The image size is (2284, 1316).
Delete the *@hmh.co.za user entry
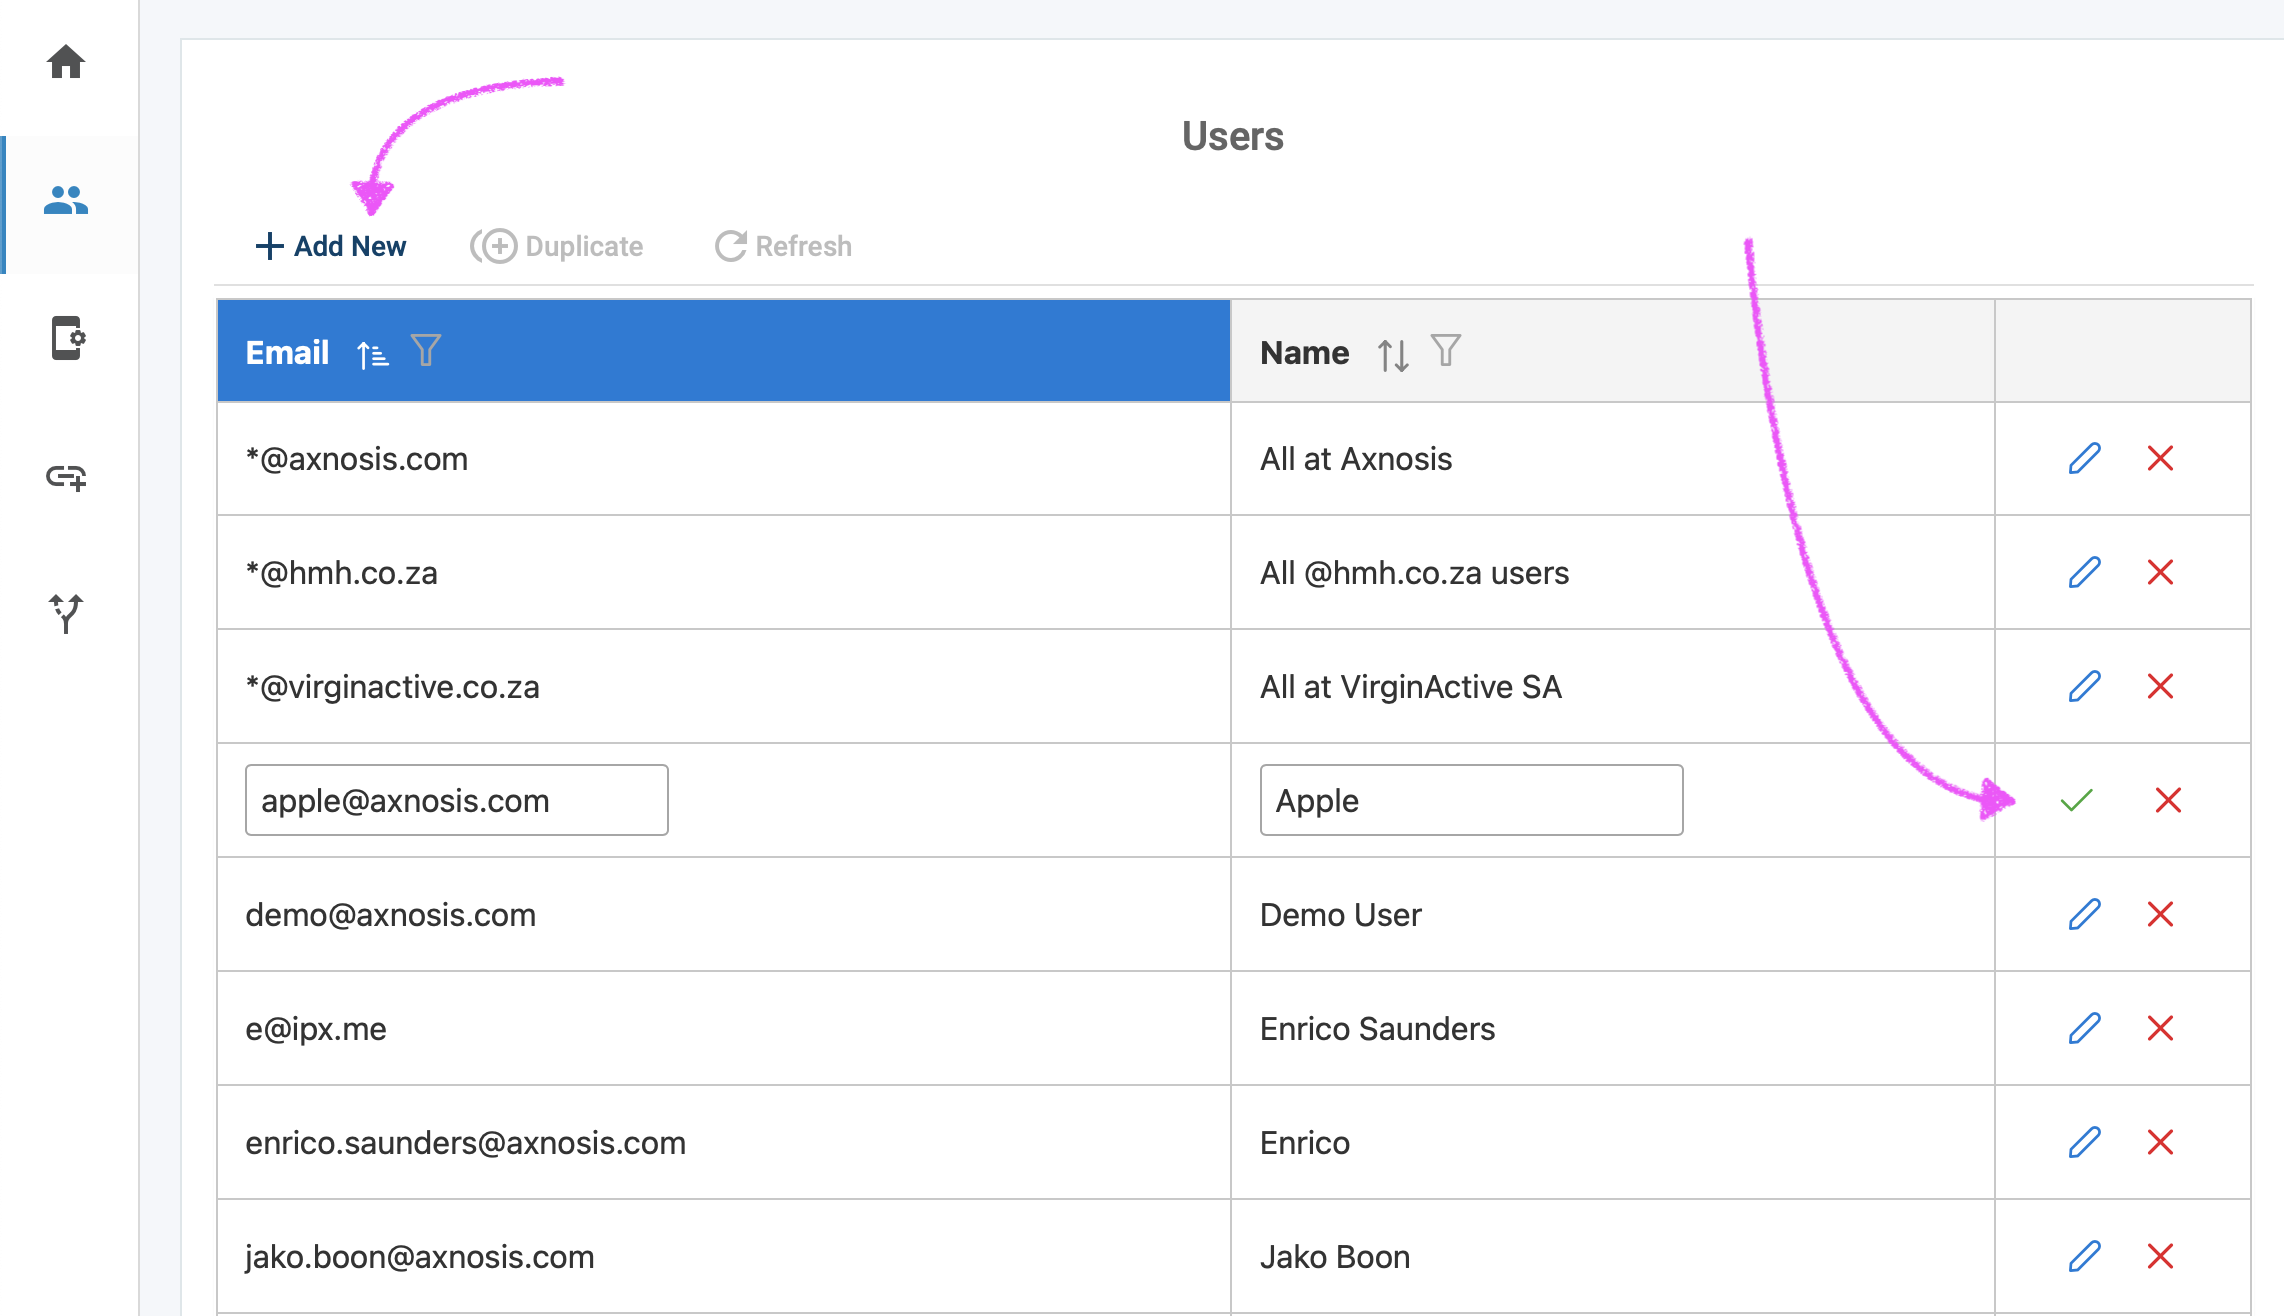[x=2160, y=572]
